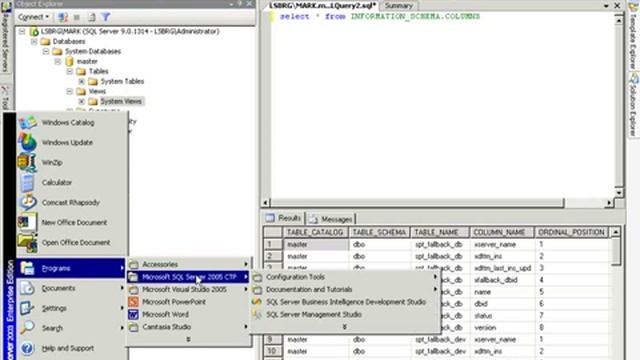
Task: Collapse the System Databases node
Action: 46,51
